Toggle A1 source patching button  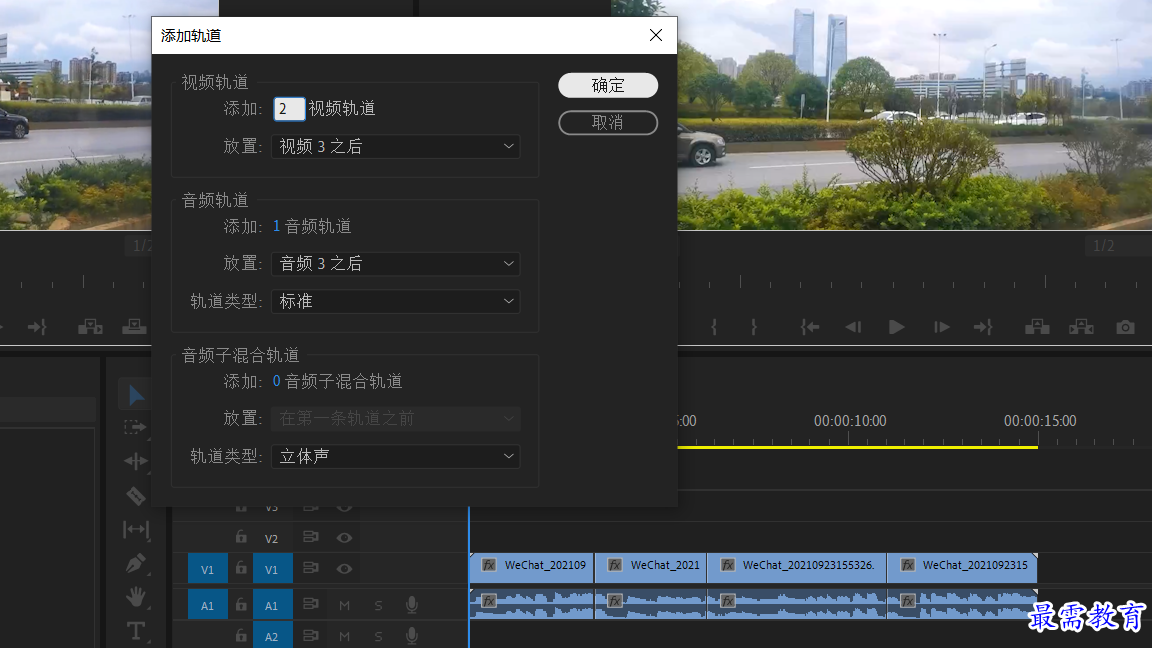(207, 605)
